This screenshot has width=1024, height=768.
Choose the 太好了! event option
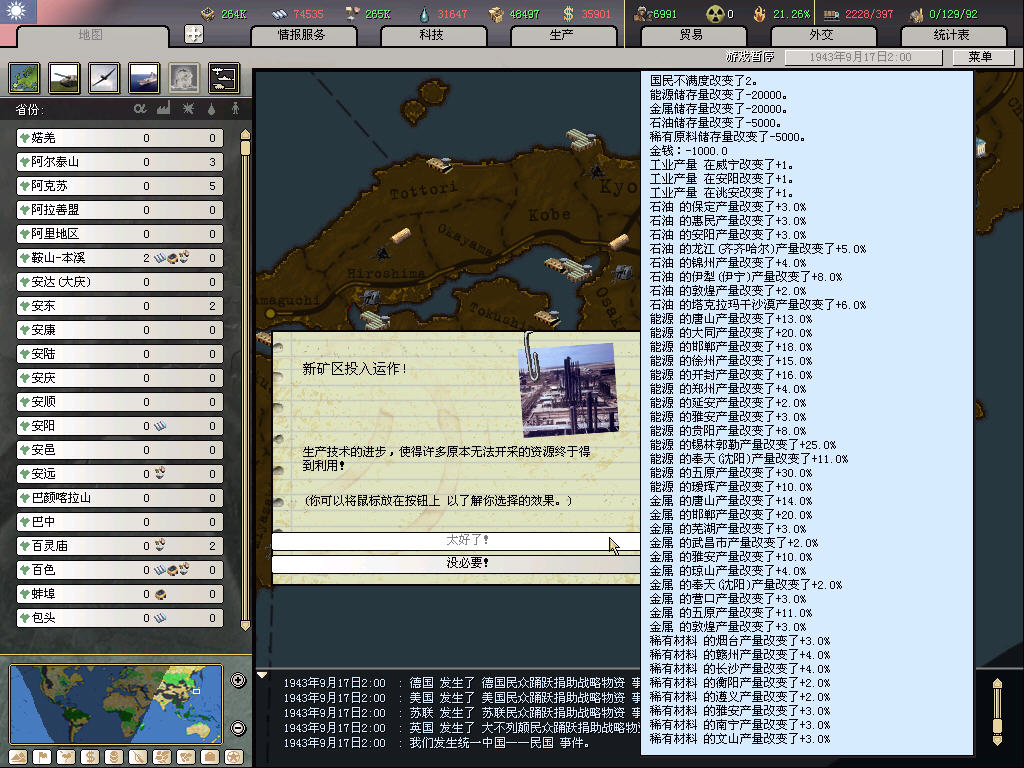click(x=456, y=541)
